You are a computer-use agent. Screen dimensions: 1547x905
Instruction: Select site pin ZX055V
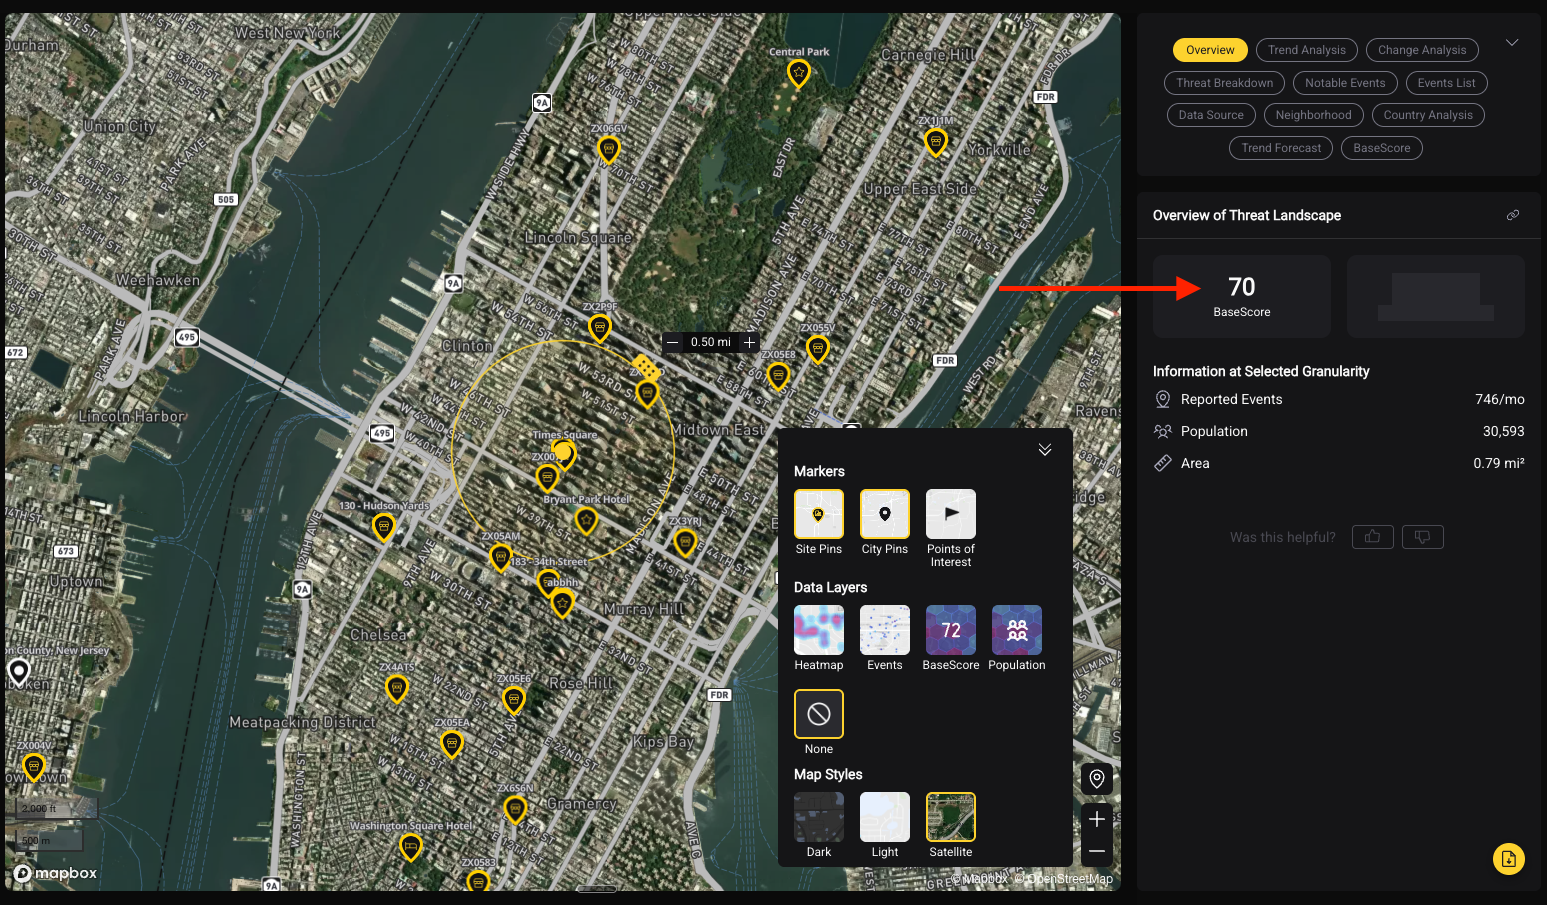(x=818, y=349)
